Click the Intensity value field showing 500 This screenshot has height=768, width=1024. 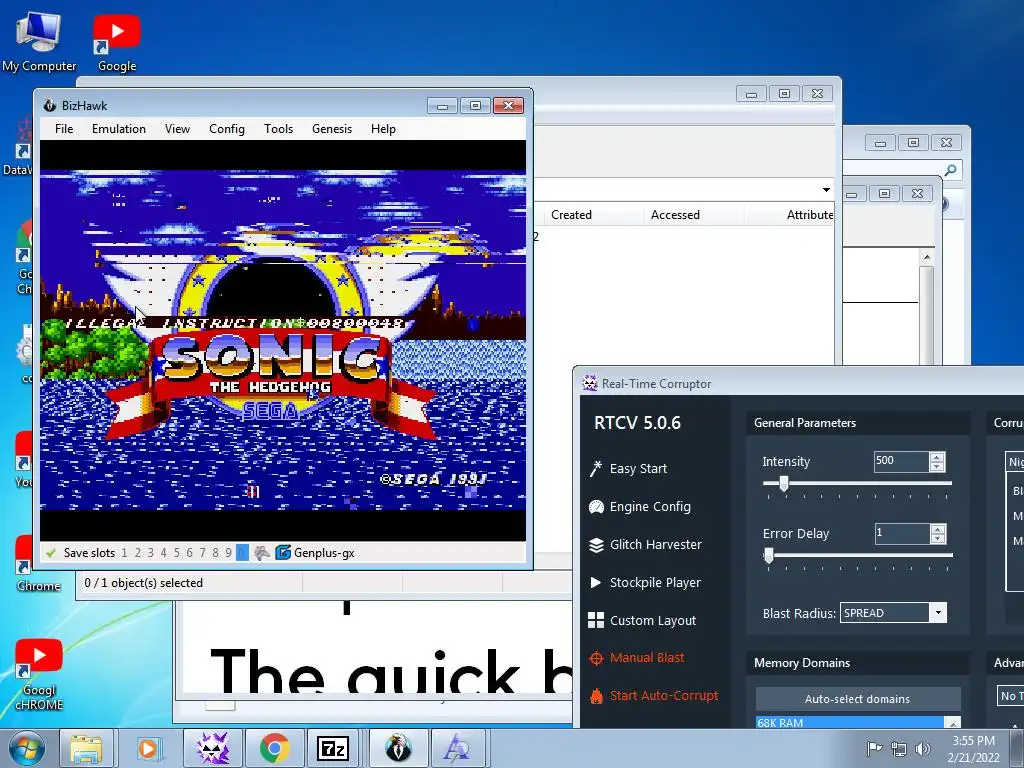coord(901,461)
